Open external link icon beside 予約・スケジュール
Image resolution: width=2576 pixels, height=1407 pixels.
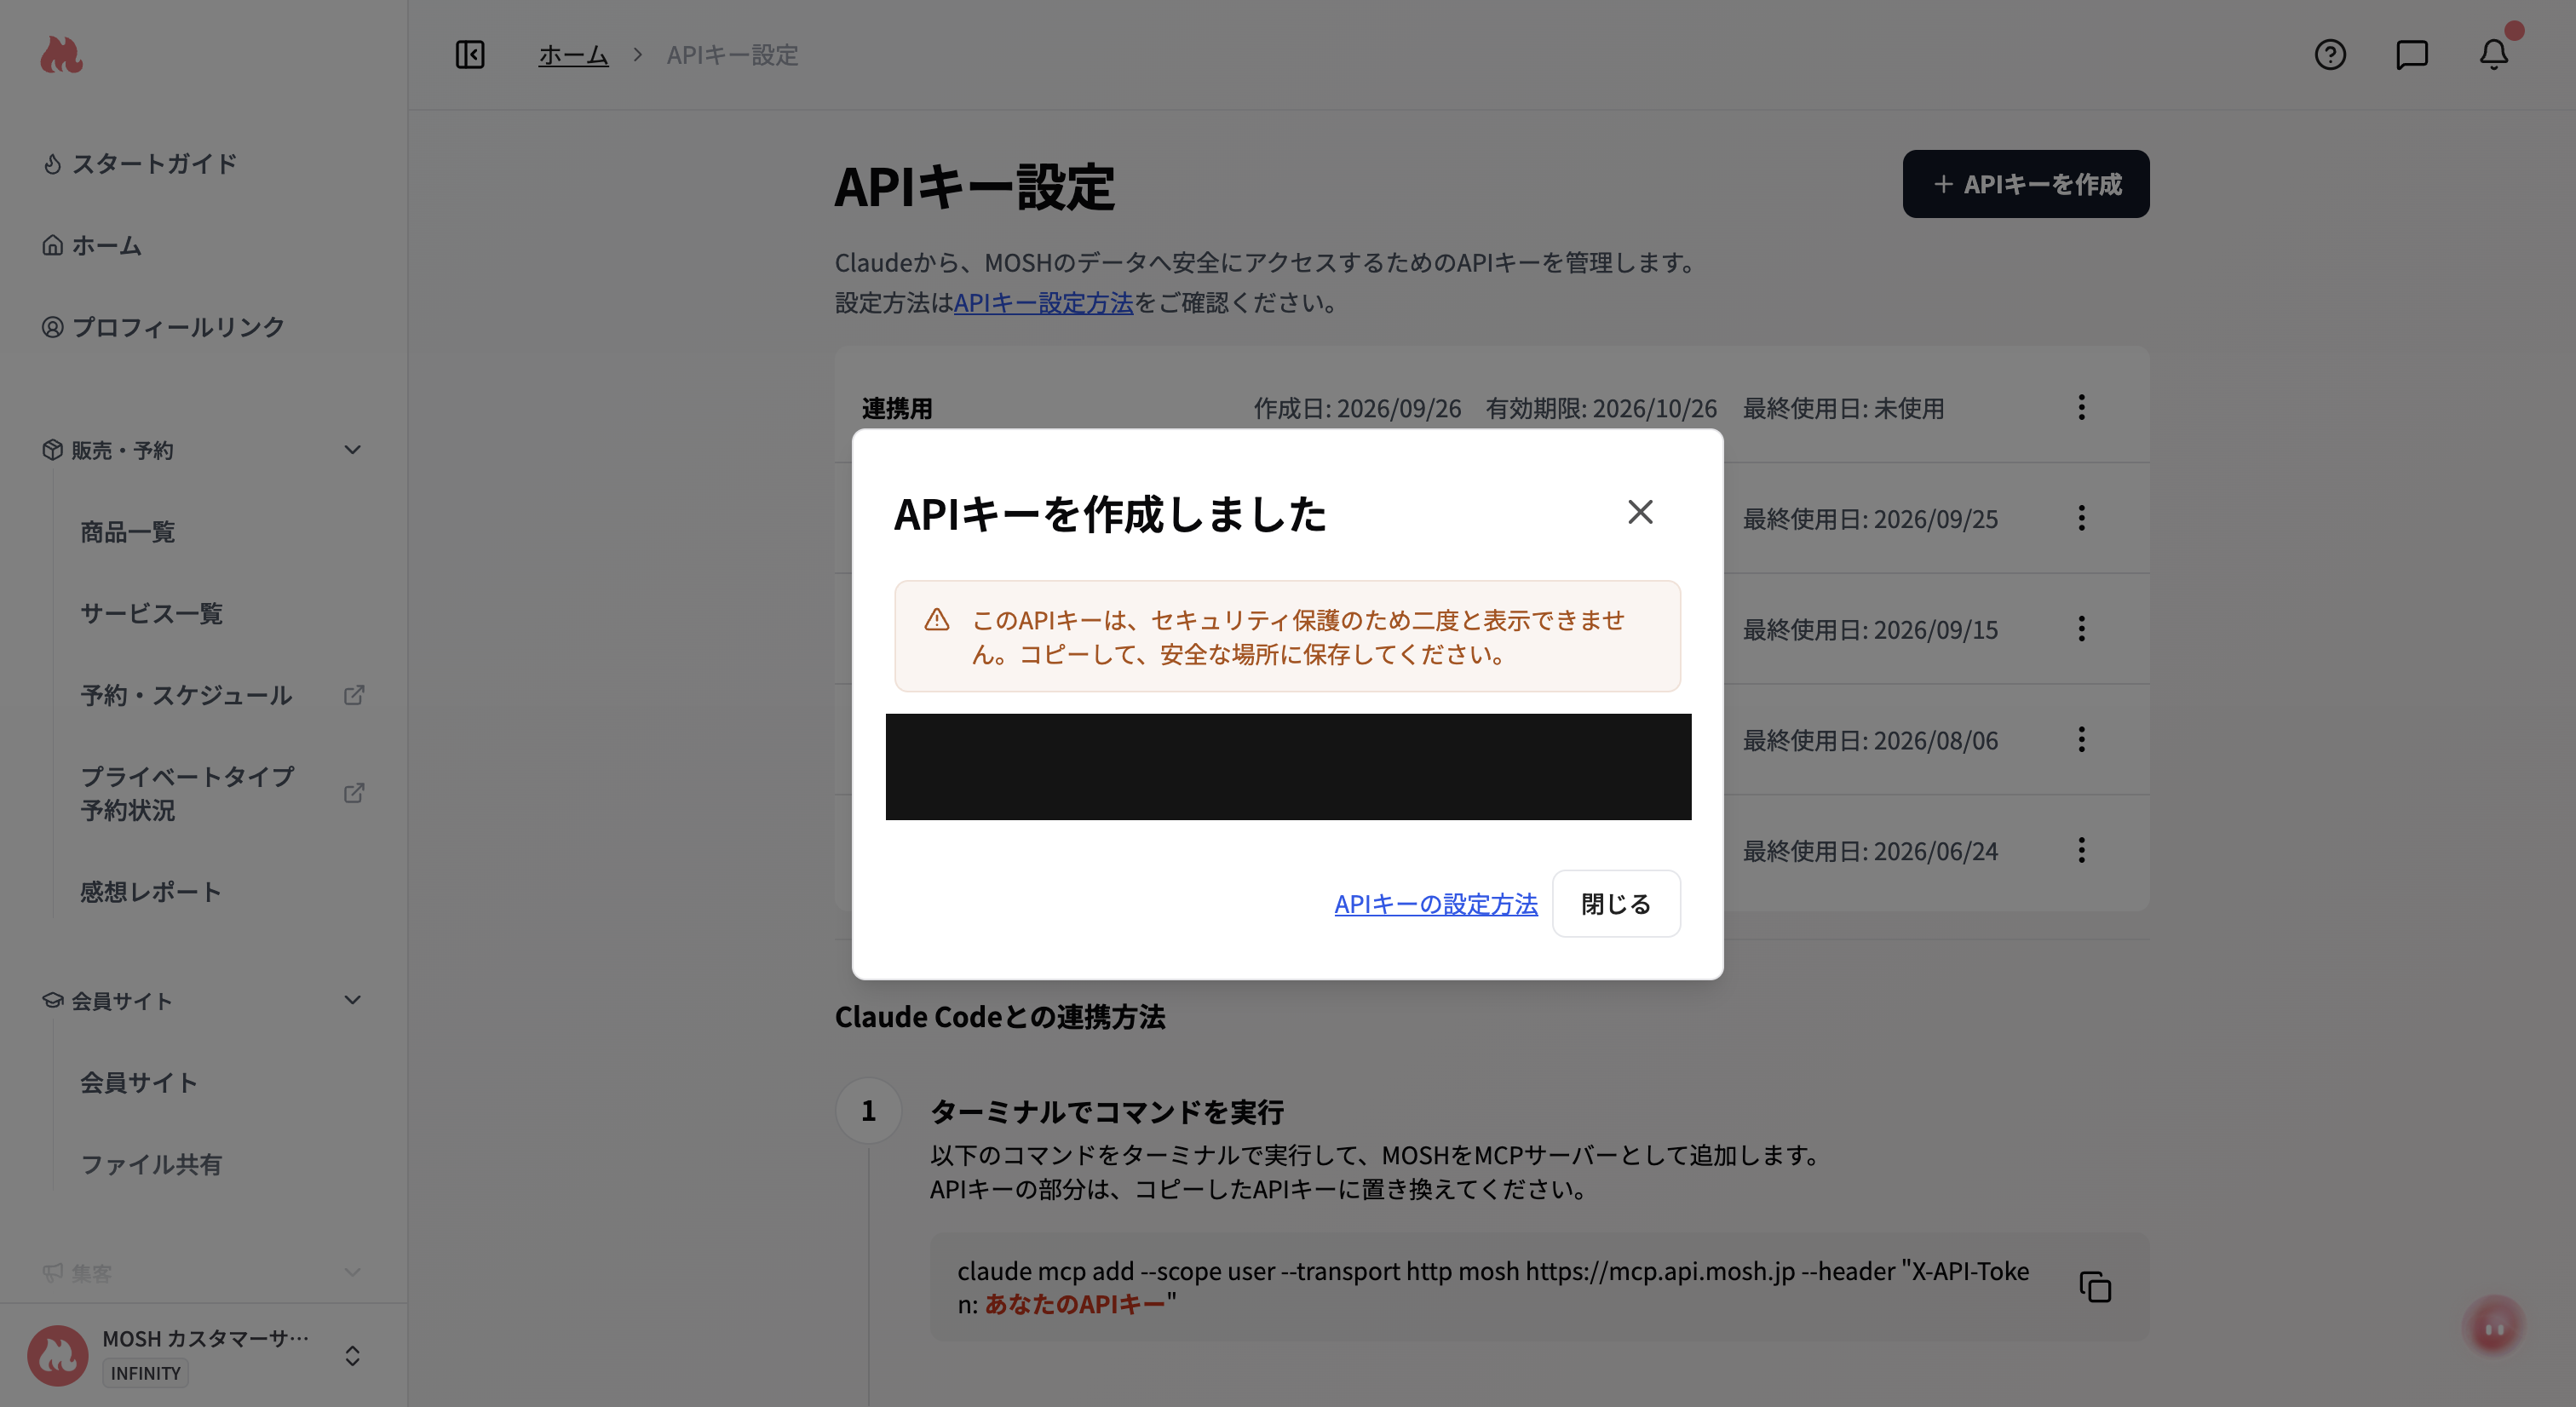point(354,695)
